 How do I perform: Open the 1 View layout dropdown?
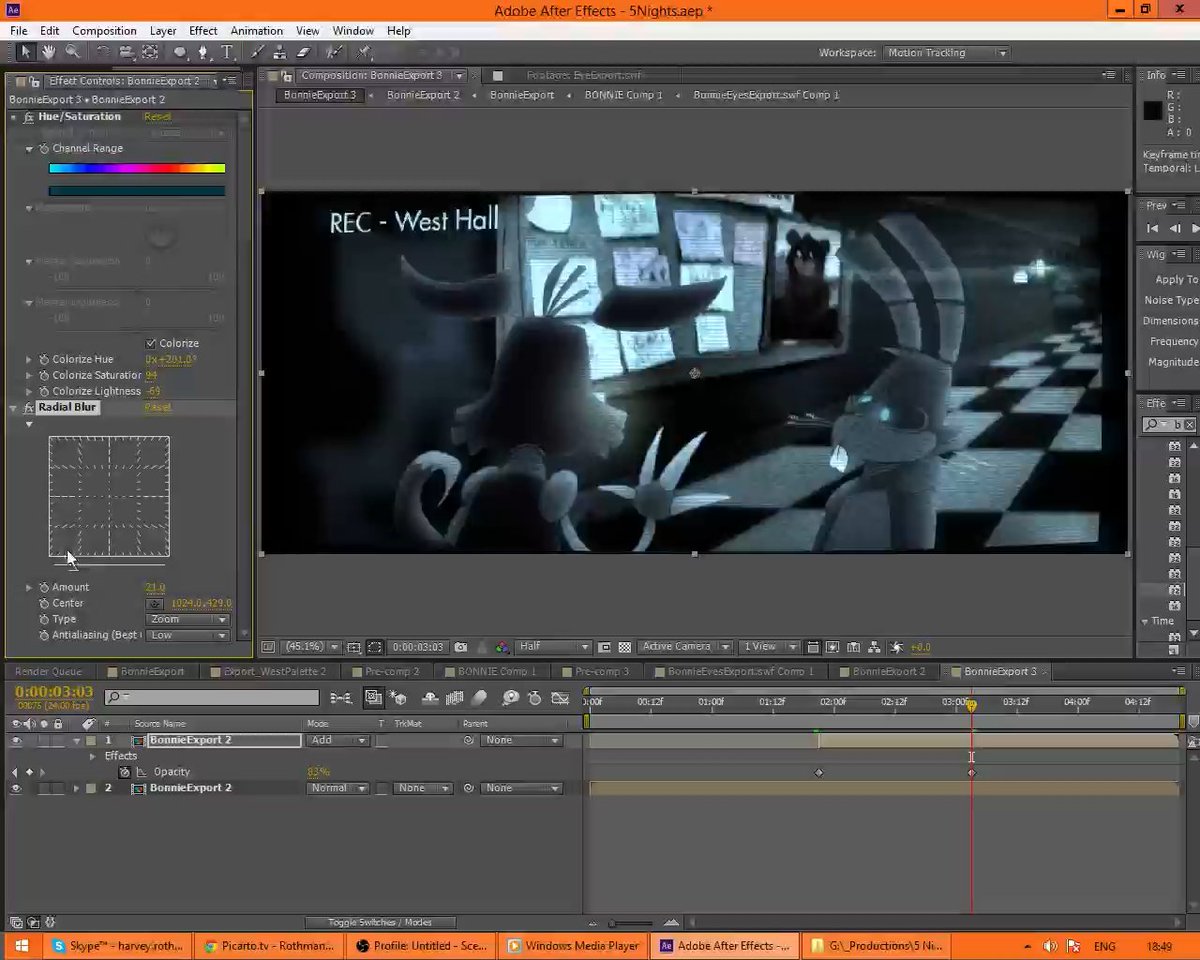pos(768,647)
